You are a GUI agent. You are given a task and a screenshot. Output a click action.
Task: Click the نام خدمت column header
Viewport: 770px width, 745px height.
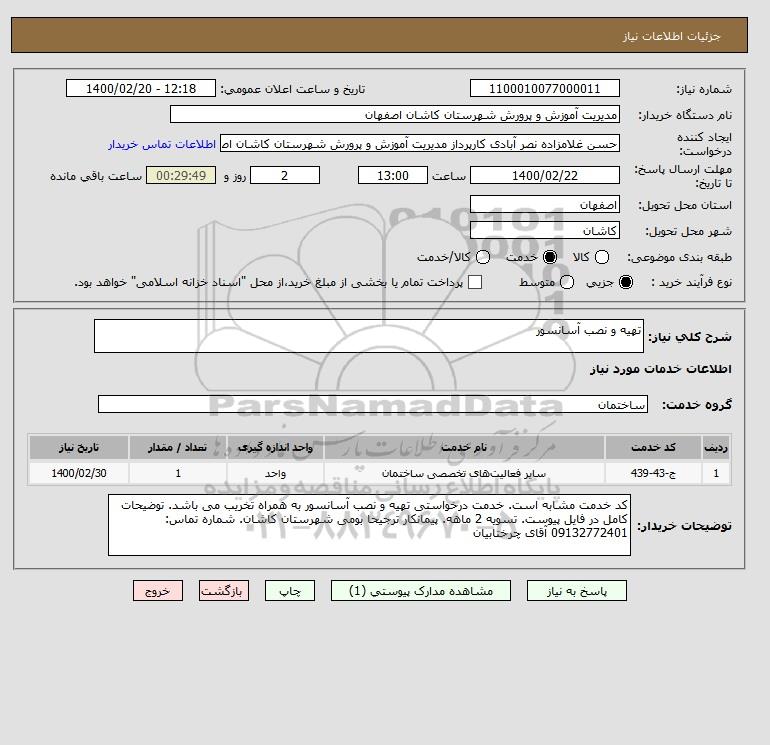coord(464,447)
